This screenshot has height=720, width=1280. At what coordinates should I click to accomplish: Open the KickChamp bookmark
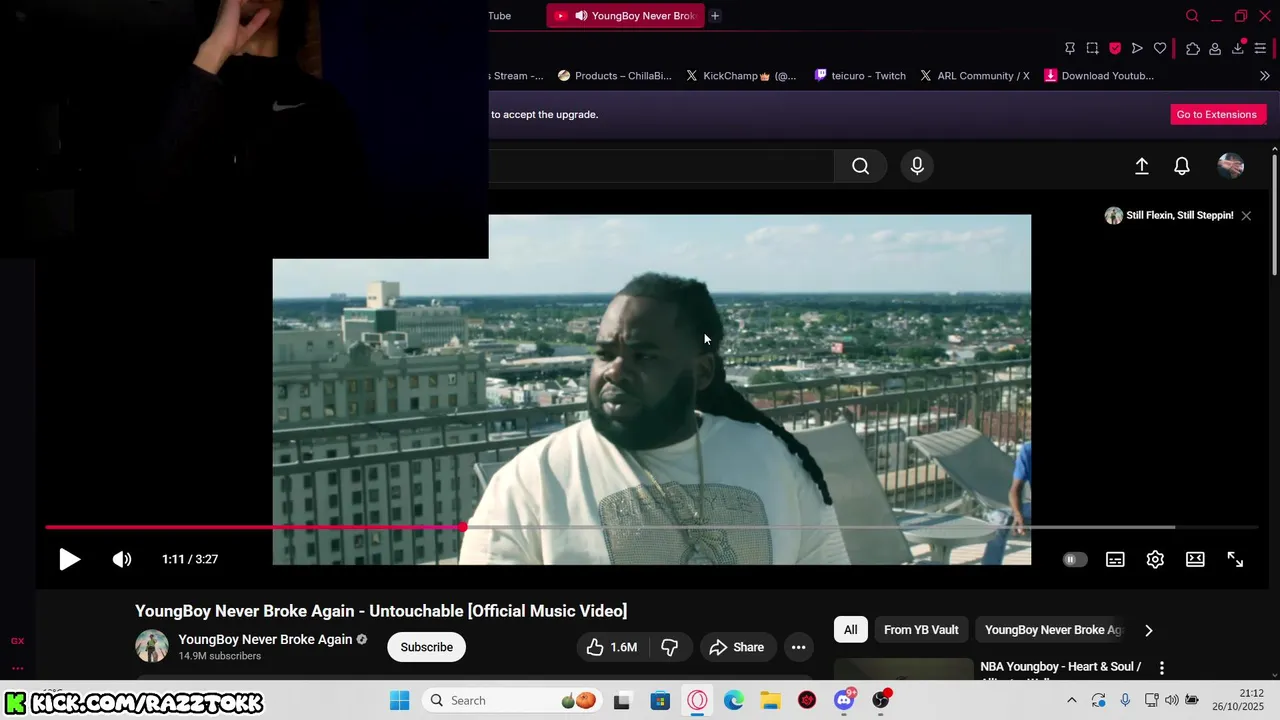pos(741,75)
